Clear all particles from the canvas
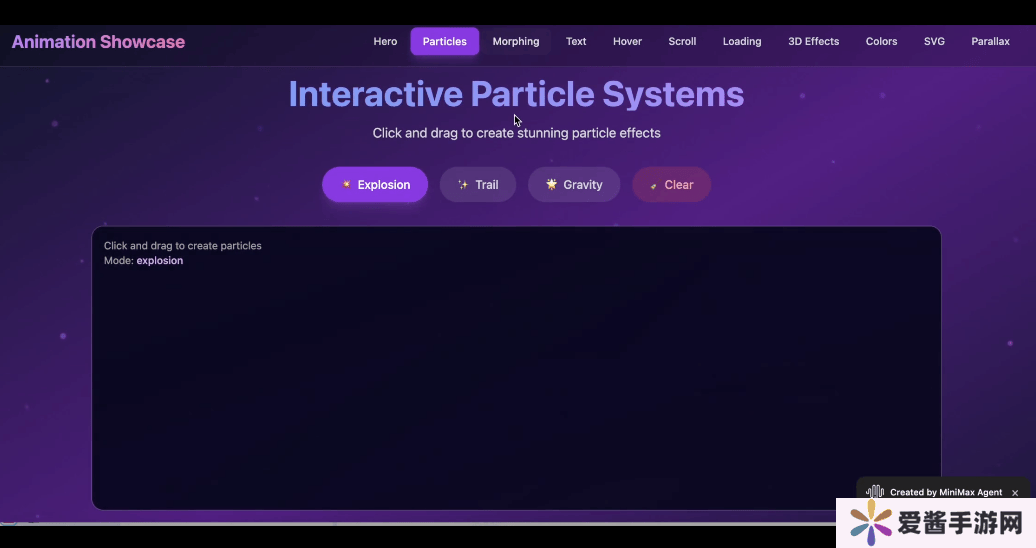 671,185
